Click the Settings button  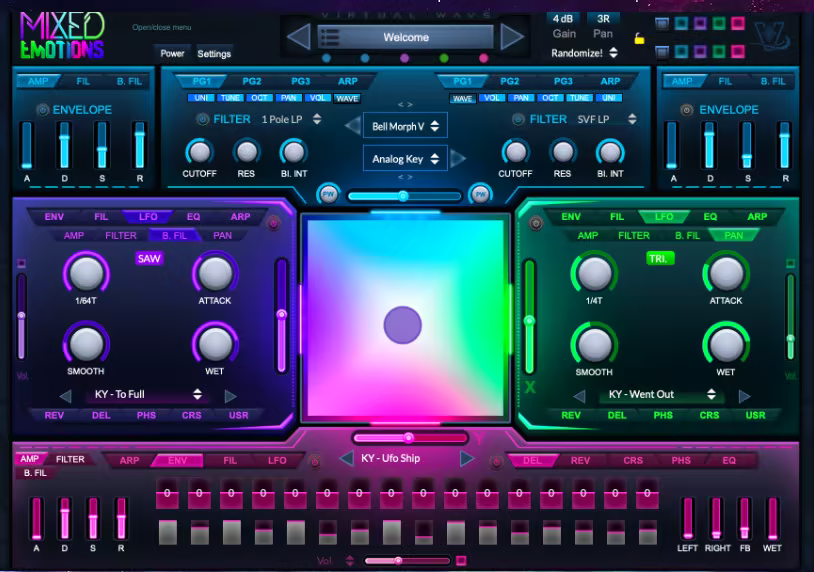(x=214, y=53)
